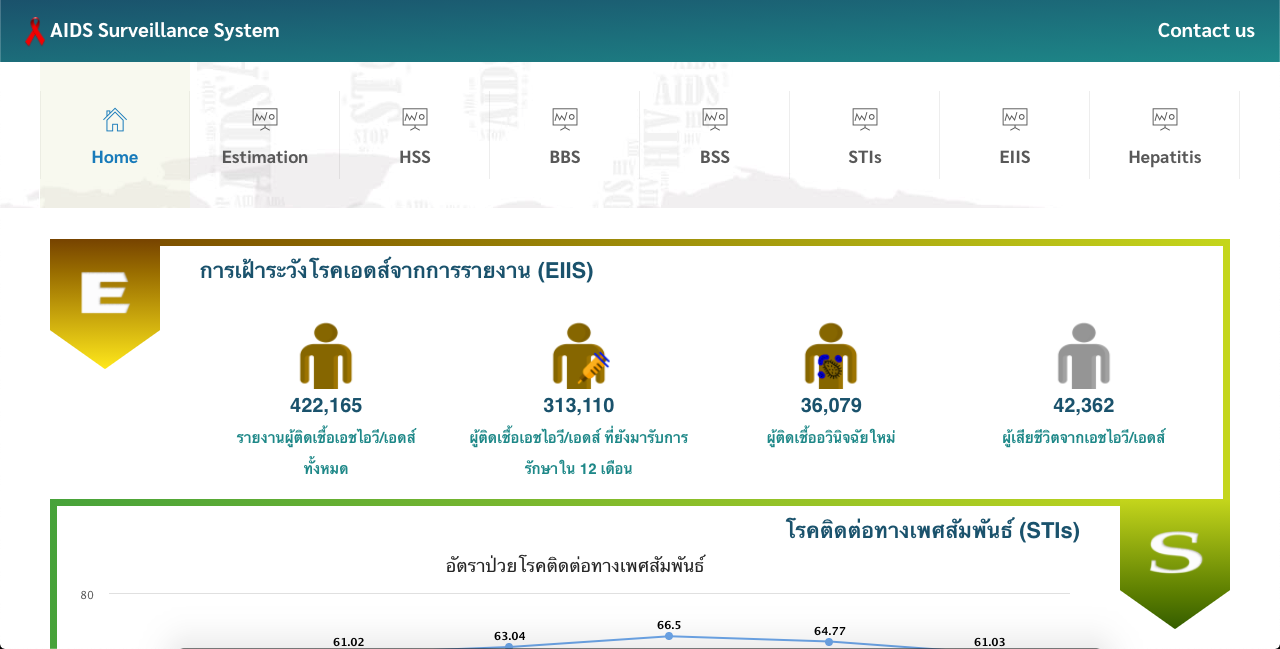Click the HSS presentation icon
Image resolution: width=1280 pixels, height=649 pixels.
pos(415,119)
